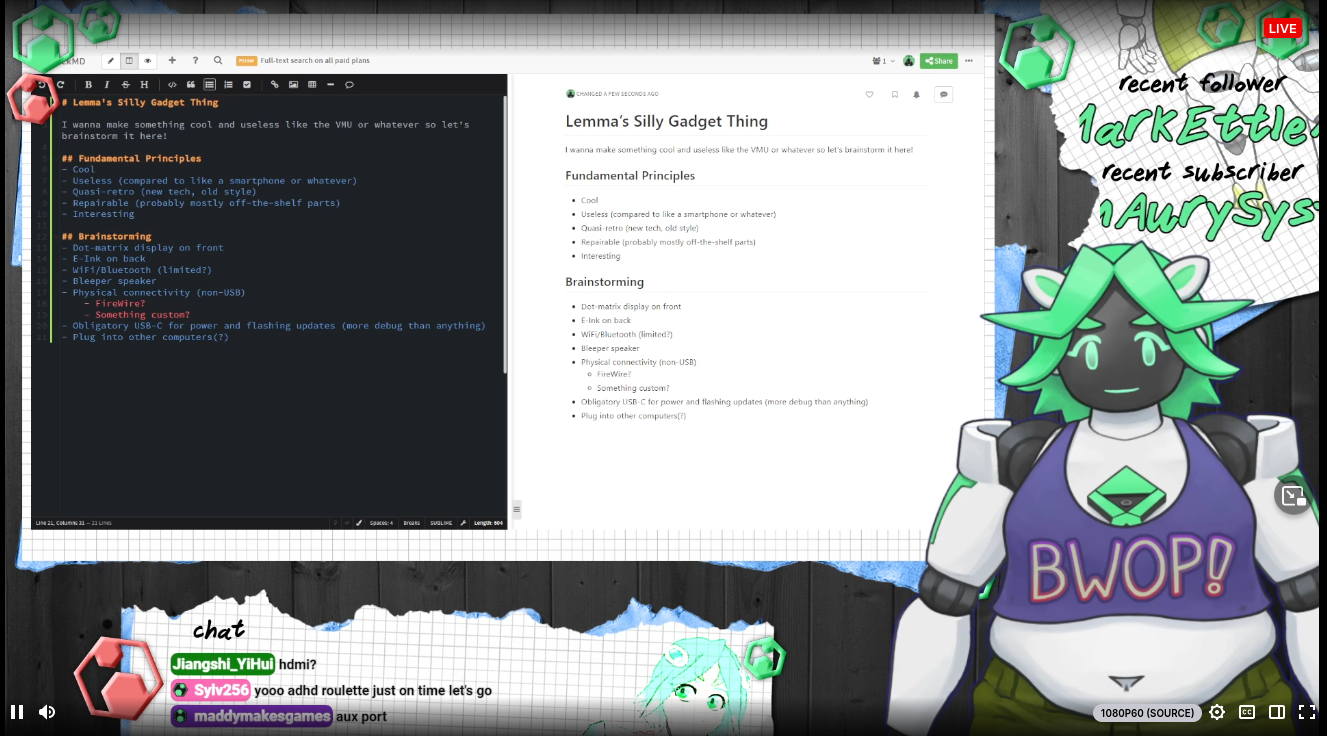This screenshot has height=736, width=1327.
Task: Click the SUBLIME keymap selector in status bar
Action: click(x=441, y=523)
